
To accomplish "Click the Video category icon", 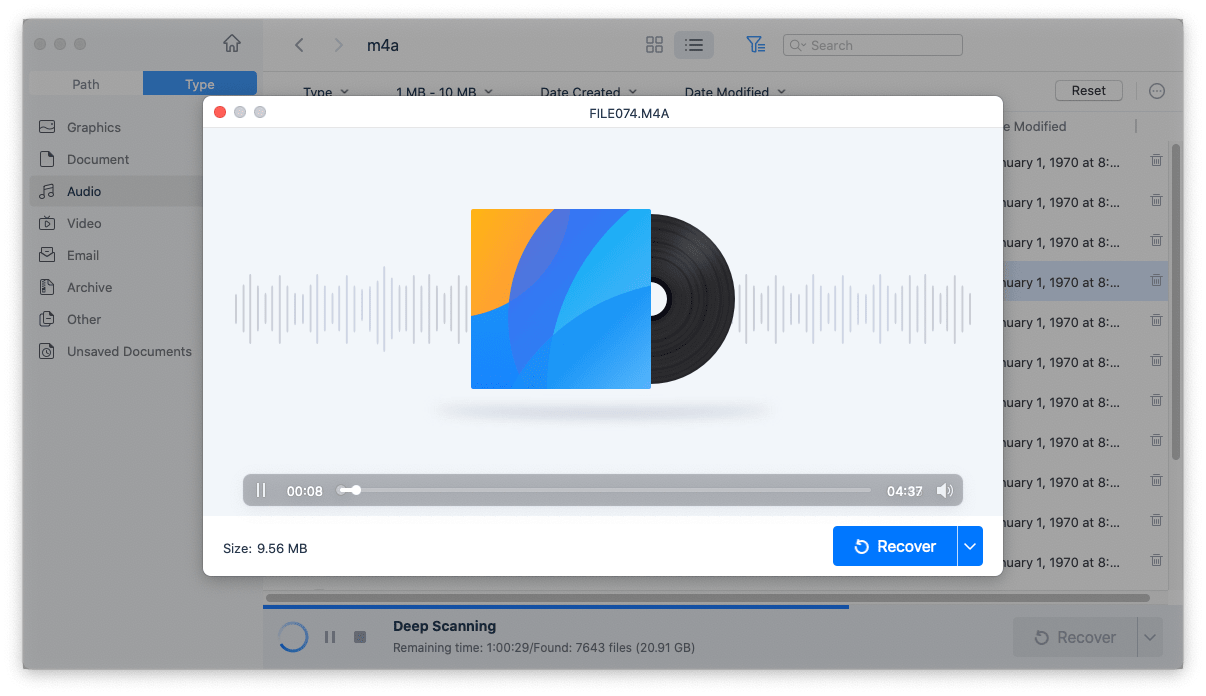I will (x=47, y=223).
